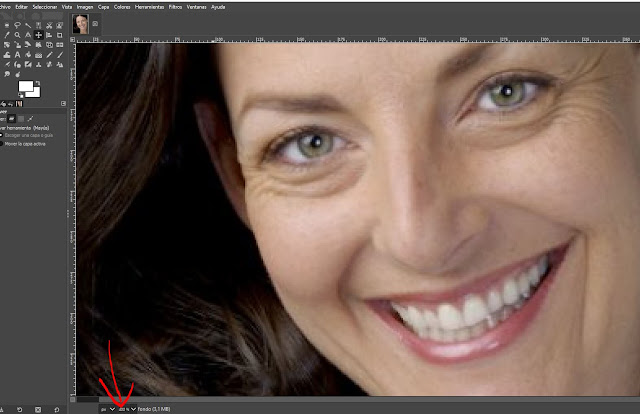
Task: Select the Flip tool
Action: pos(60,45)
